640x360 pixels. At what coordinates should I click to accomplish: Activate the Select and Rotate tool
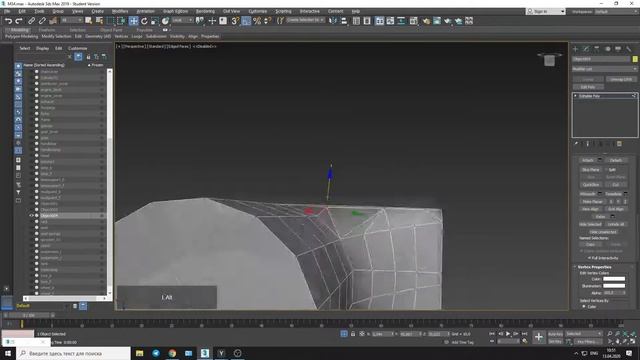[x=144, y=21]
